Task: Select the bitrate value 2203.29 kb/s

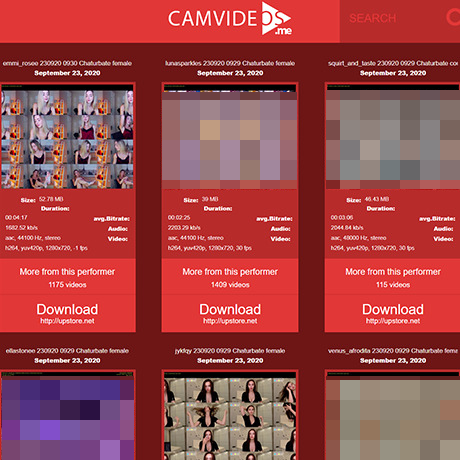Action: (x=184, y=228)
